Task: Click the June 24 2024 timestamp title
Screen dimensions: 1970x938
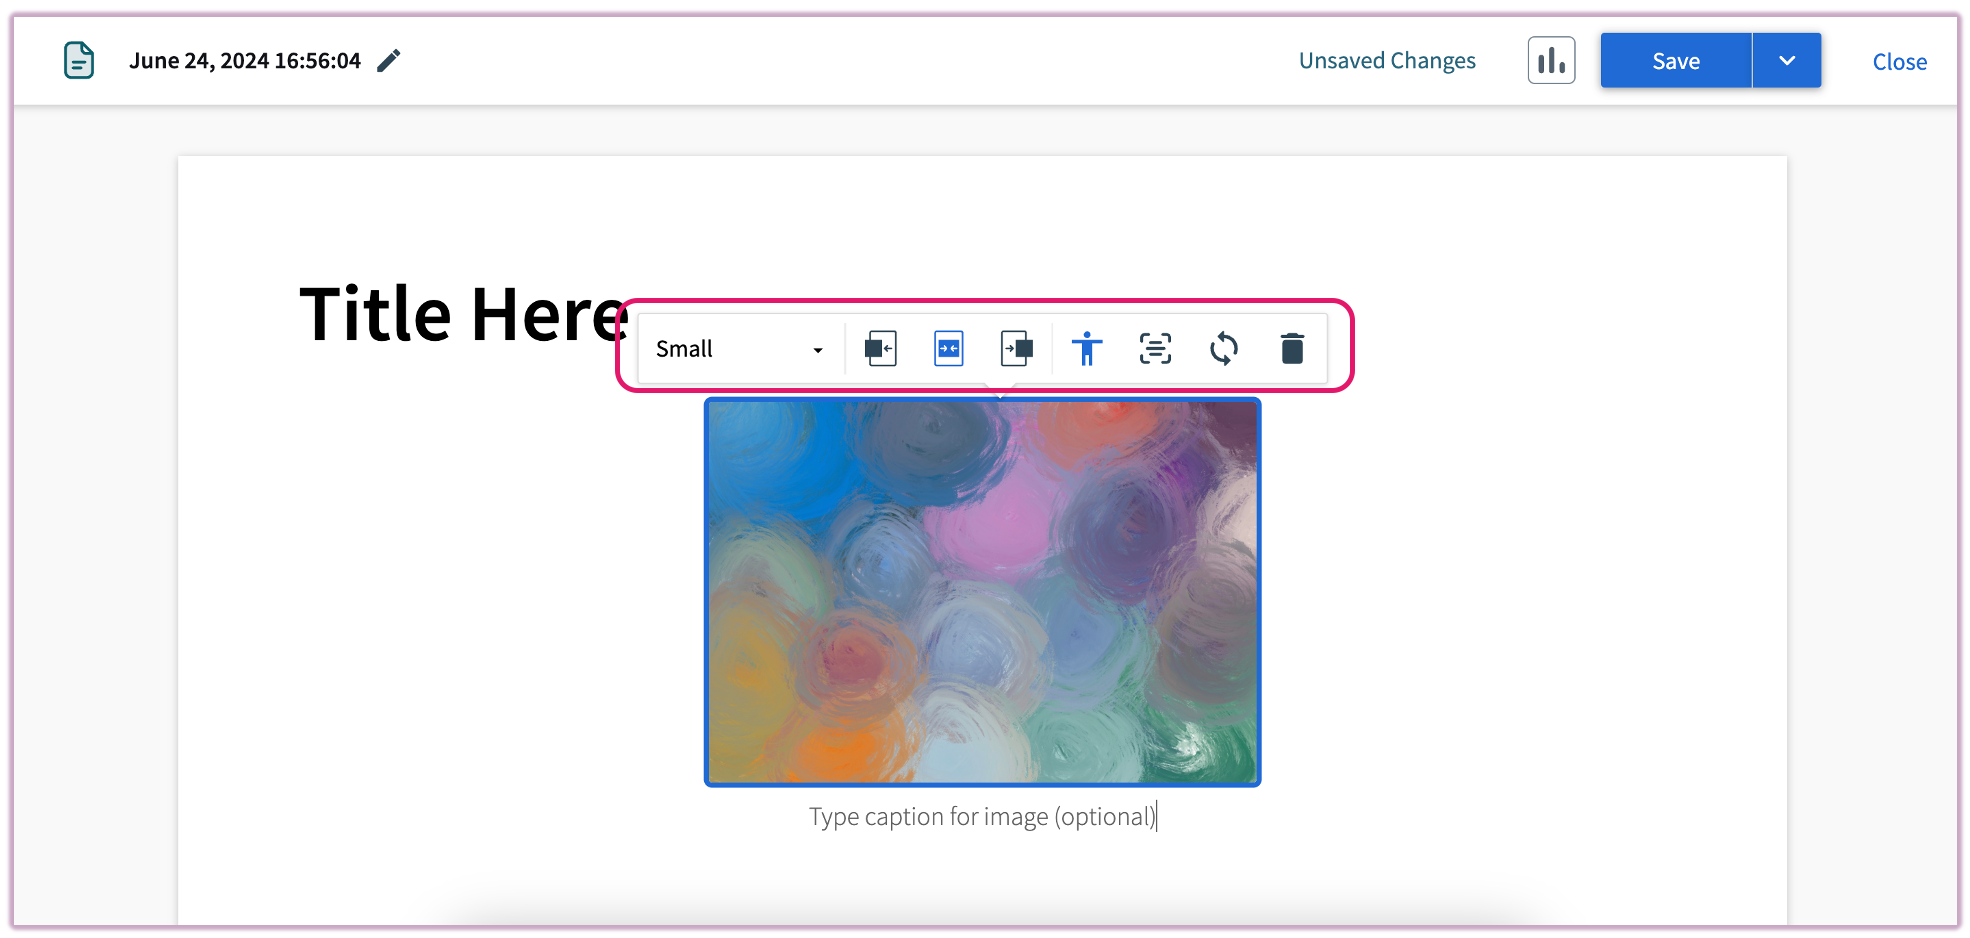Action: coord(245,60)
